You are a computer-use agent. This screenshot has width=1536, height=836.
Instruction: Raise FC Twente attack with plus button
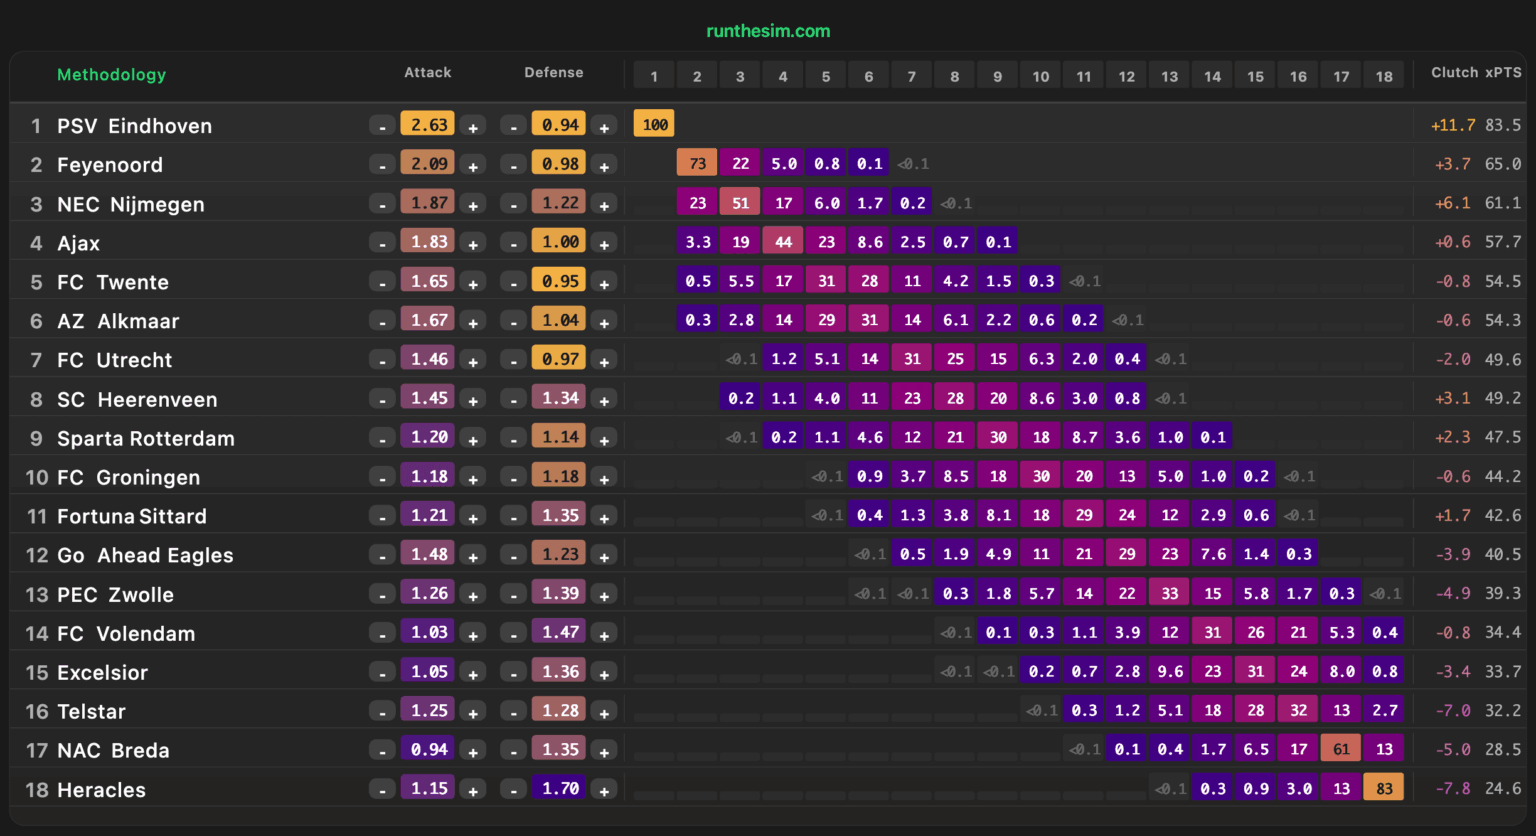pyautogui.click(x=473, y=282)
